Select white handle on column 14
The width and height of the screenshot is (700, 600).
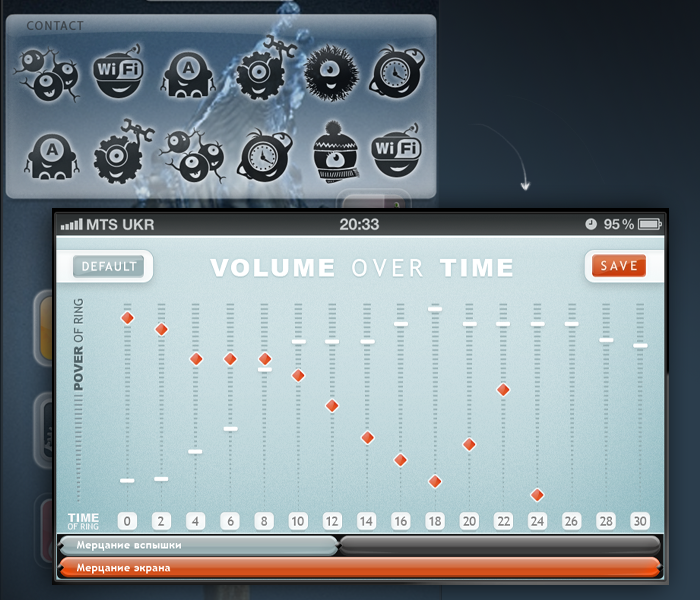point(367,342)
